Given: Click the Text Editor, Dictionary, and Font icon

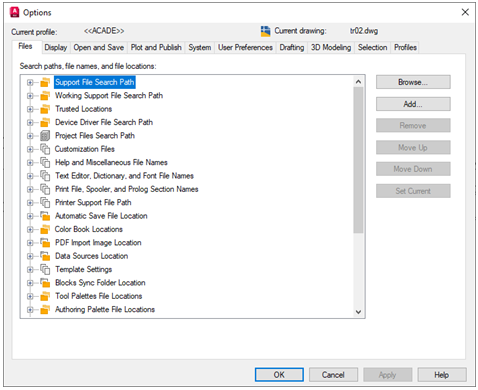Looking at the screenshot, I should pyautogui.click(x=45, y=176).
